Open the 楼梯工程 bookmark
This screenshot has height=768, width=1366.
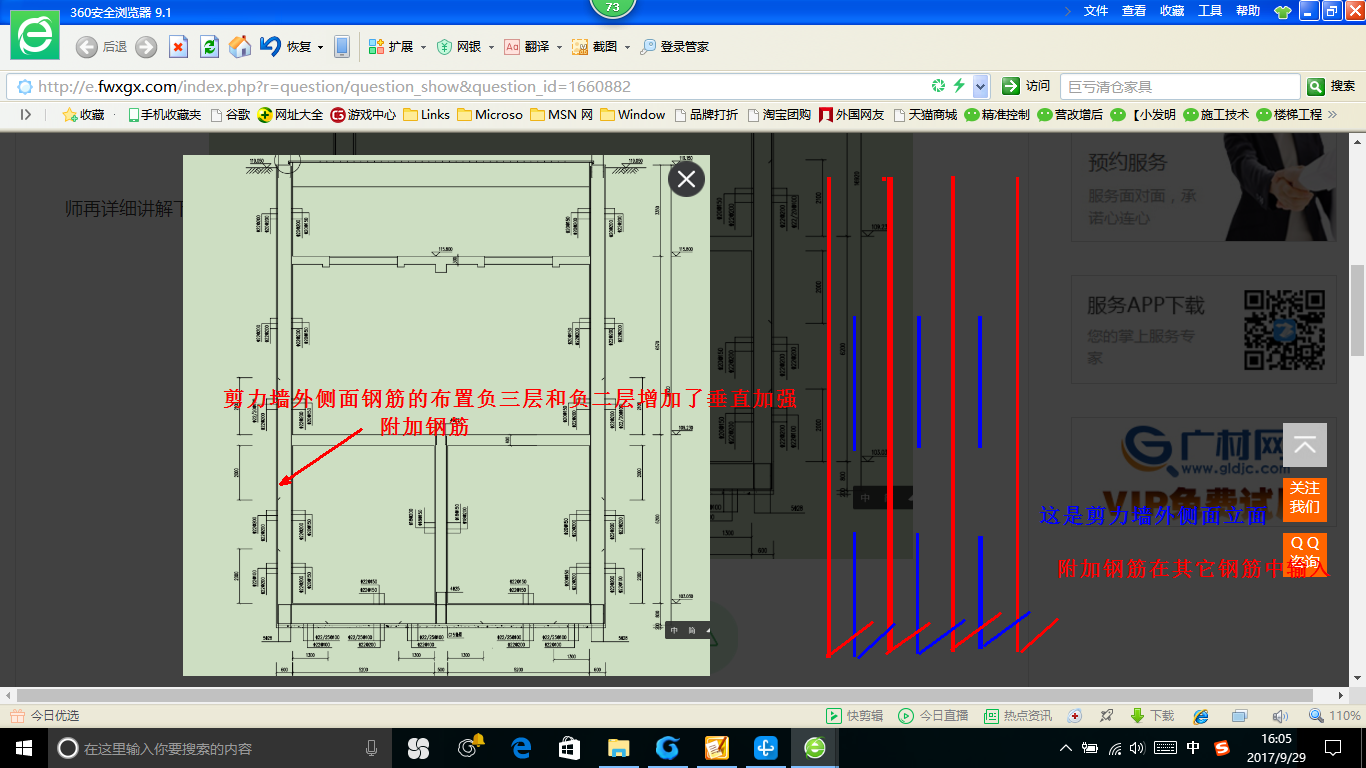[x=1289, y=115]
